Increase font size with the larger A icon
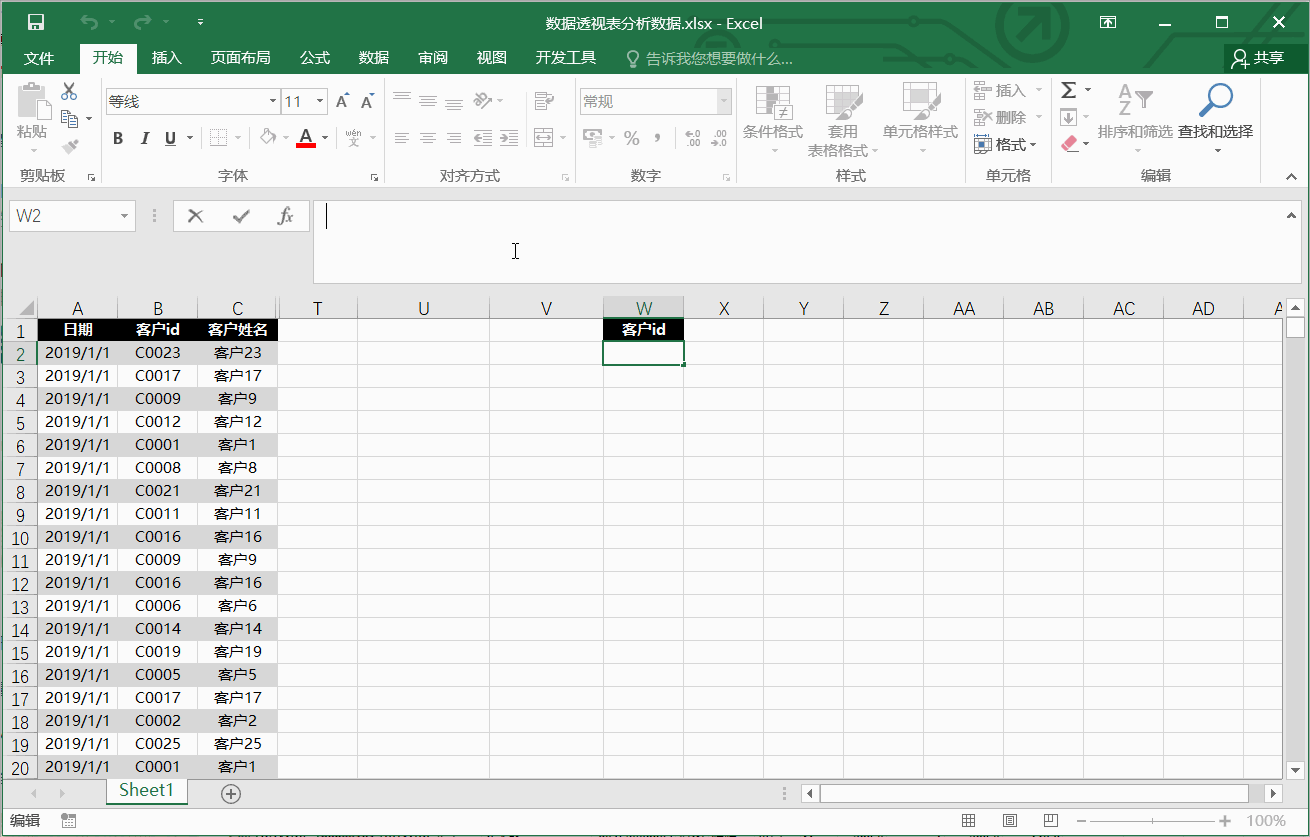Image resolution: width=1310 pixels, height=837 pixels. (x=343, y=101)
